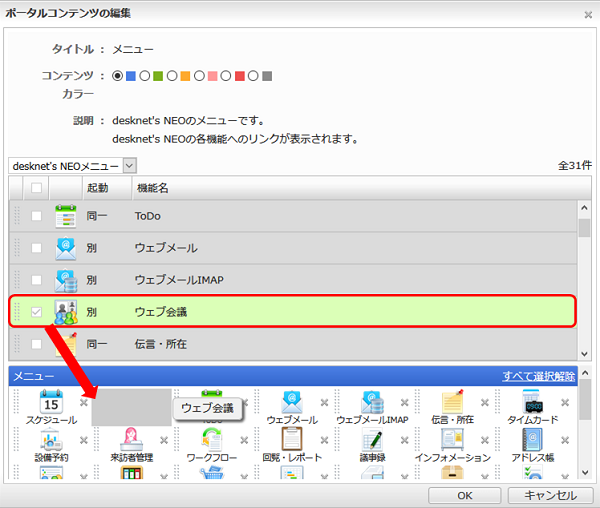600x508 pixels.
Task: Remove スケジュール using its x icon
Action: (84, 402)
